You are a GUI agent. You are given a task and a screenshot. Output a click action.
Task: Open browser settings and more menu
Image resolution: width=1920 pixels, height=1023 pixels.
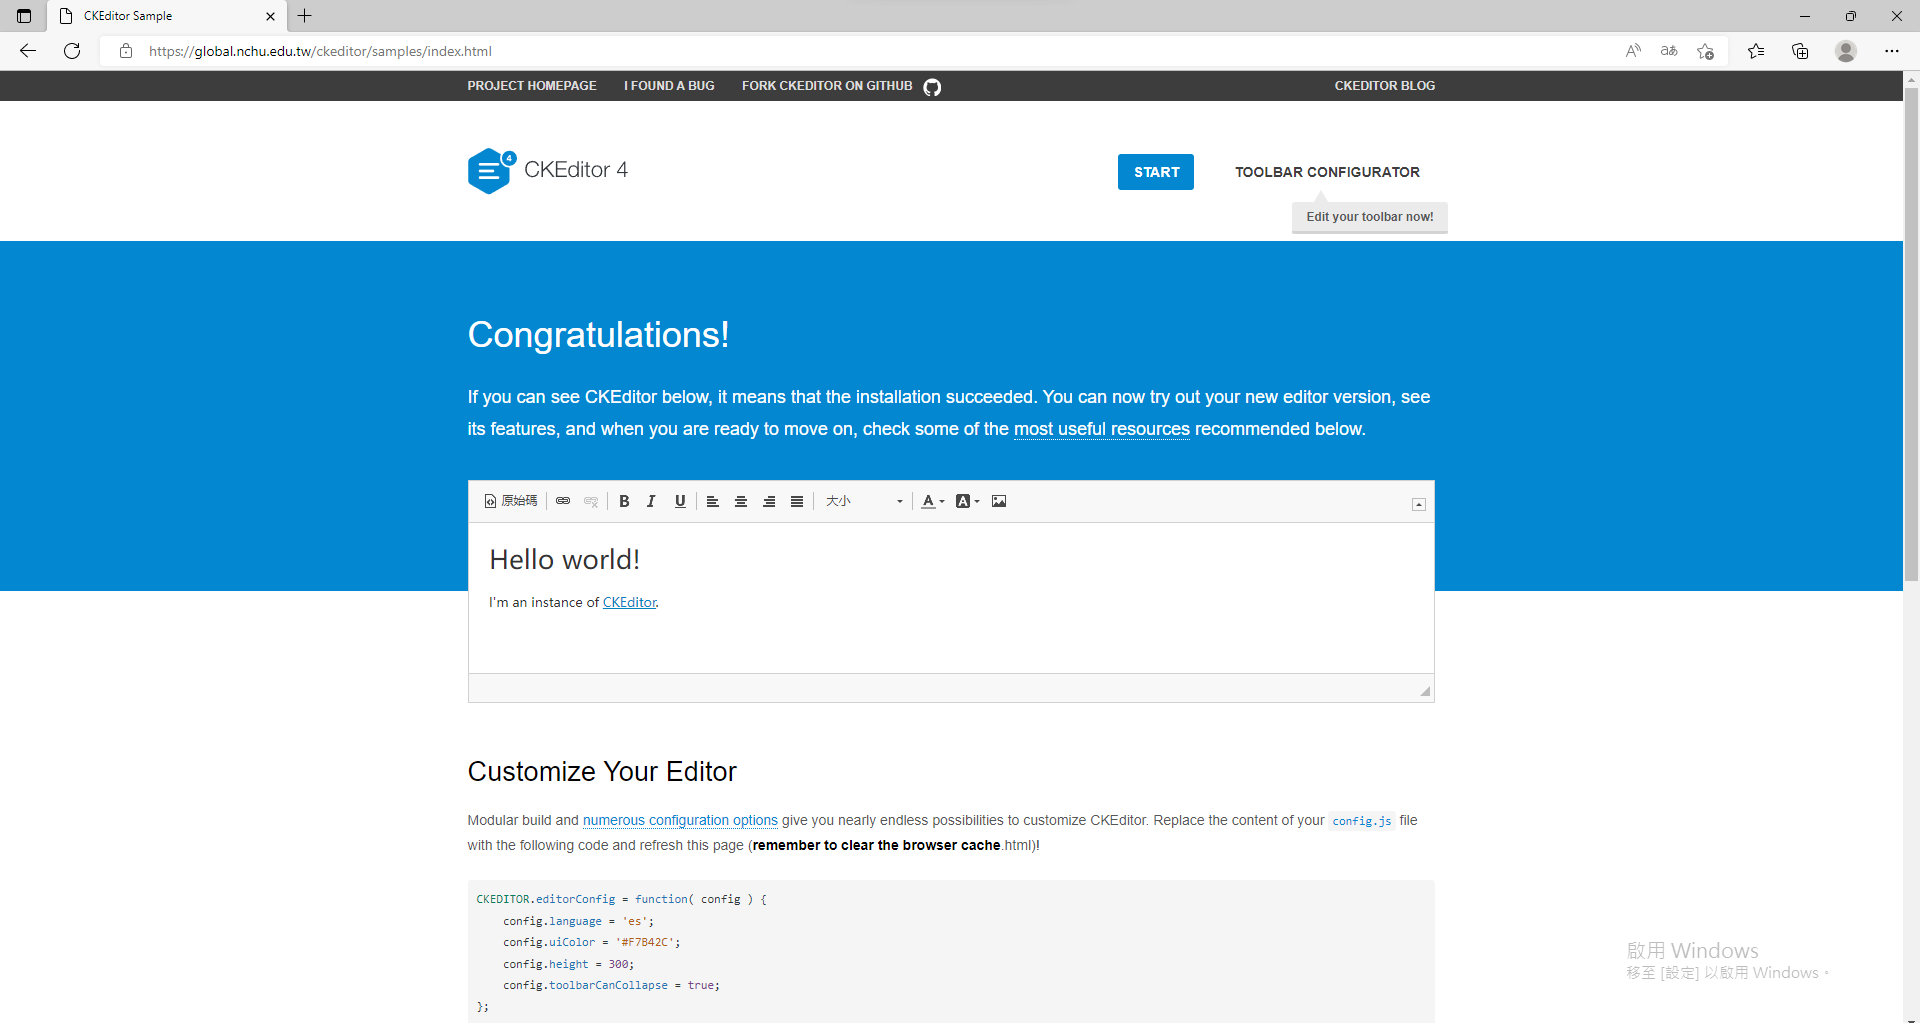(x=1892, y=51)
